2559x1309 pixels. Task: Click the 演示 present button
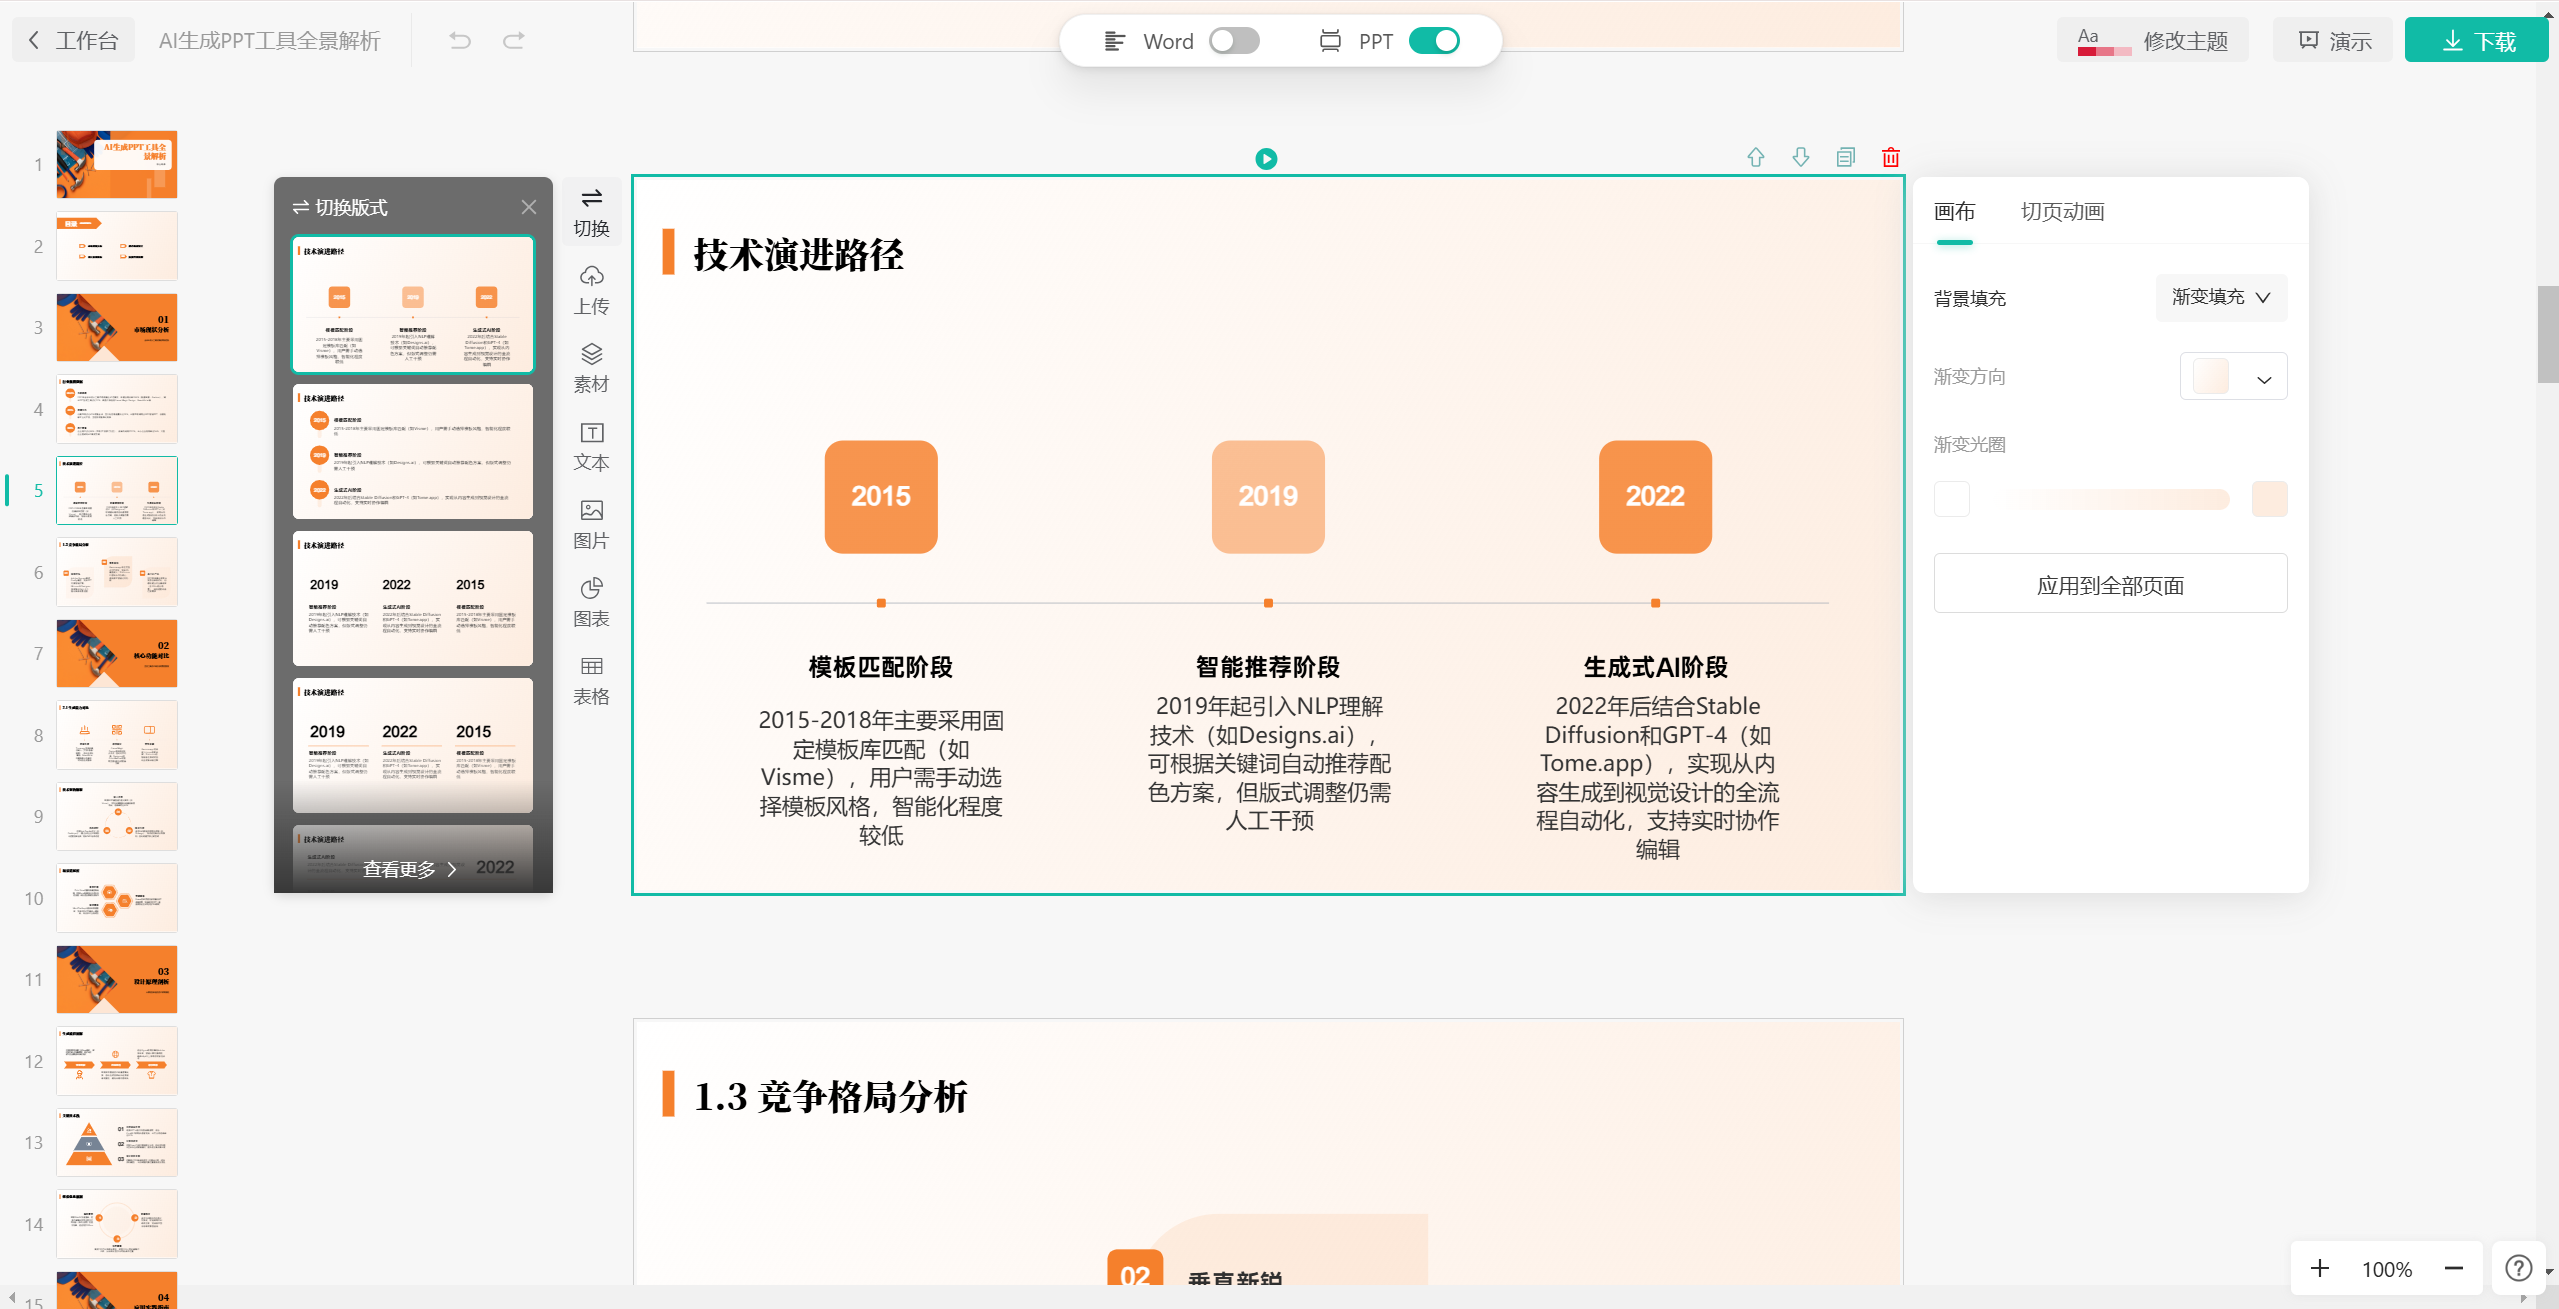(x=2334, y=41)
